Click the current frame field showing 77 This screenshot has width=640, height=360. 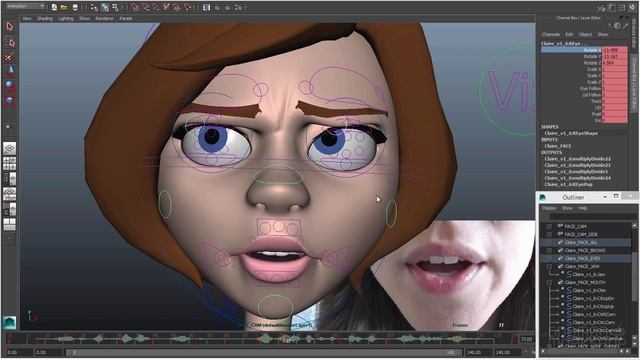[x=526, y=339]
